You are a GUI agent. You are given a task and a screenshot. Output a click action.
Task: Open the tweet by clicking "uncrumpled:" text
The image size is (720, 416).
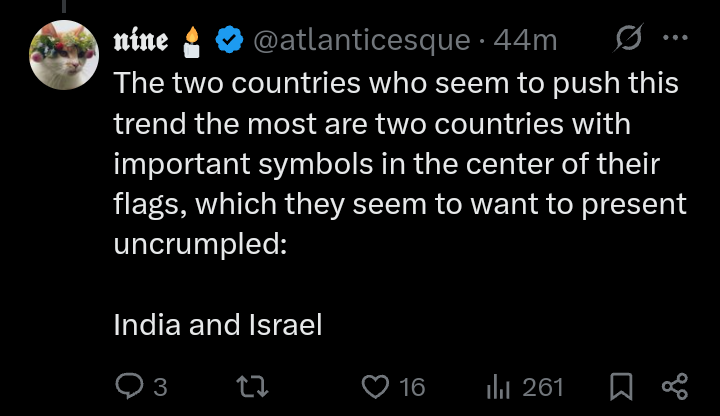(x=200, y=243)
